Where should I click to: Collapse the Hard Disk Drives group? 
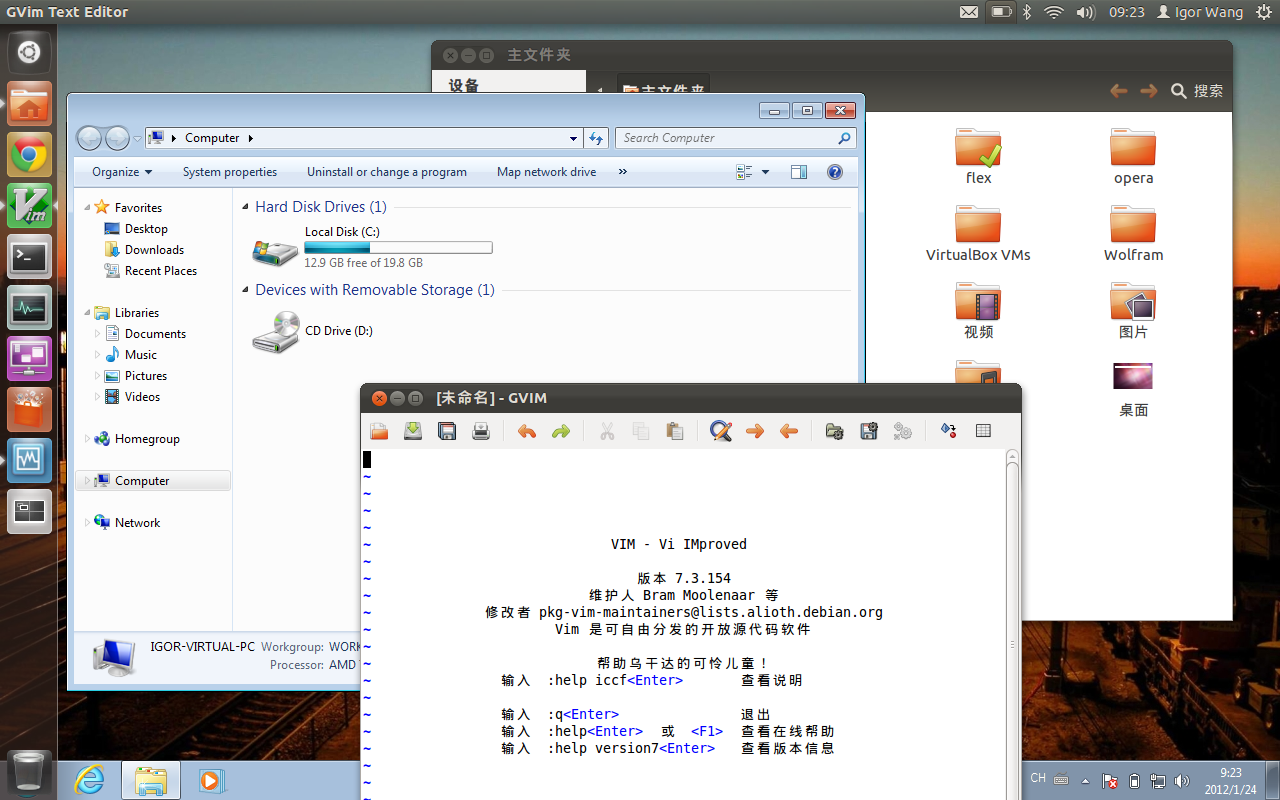pyautogui.click(x=245, y=207)
